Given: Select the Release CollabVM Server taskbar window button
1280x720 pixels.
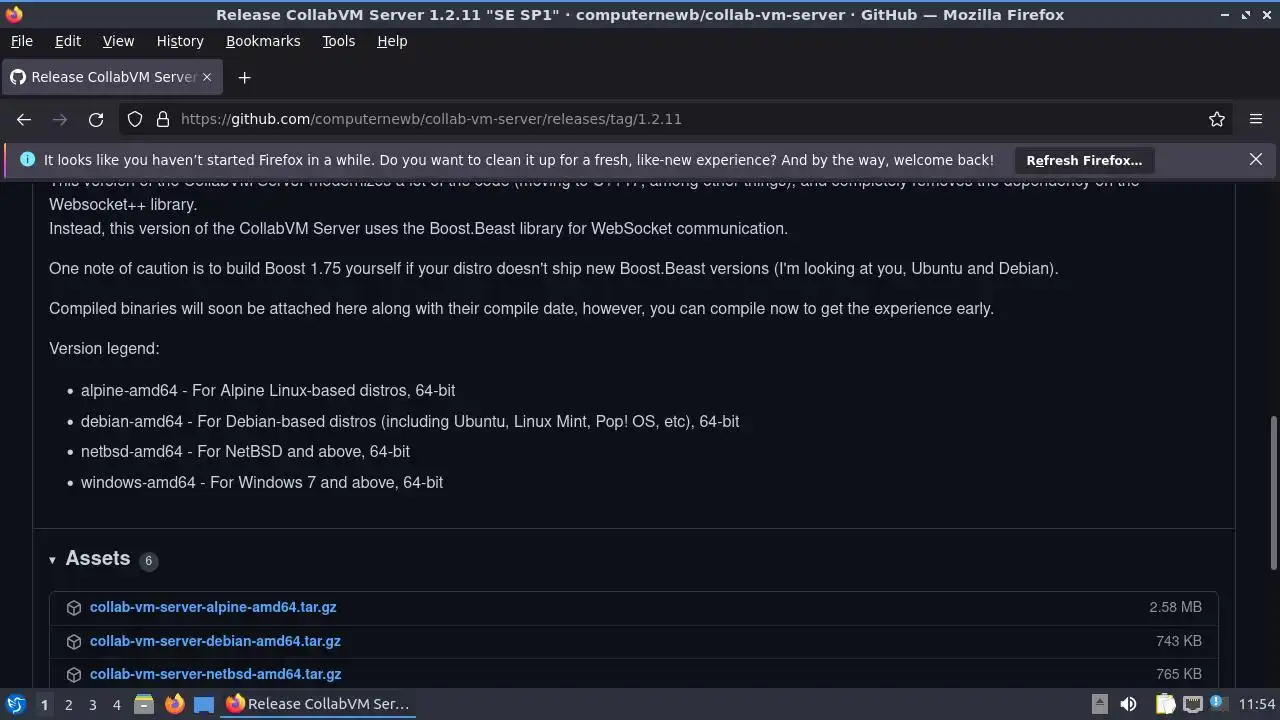Looking at the screenshot, I should tap(318, 704).
